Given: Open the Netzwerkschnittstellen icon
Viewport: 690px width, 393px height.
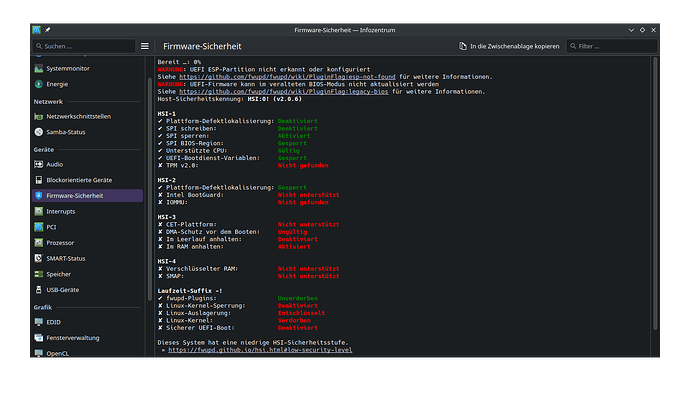Looking at the screenshot, I should 39,117.
